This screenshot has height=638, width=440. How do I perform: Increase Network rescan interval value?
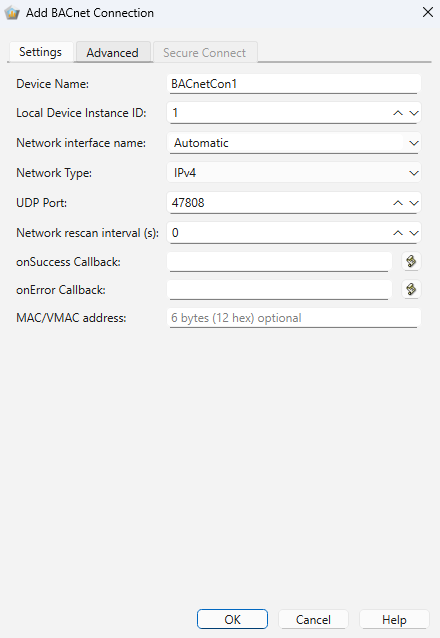click(x=398, y=233)
